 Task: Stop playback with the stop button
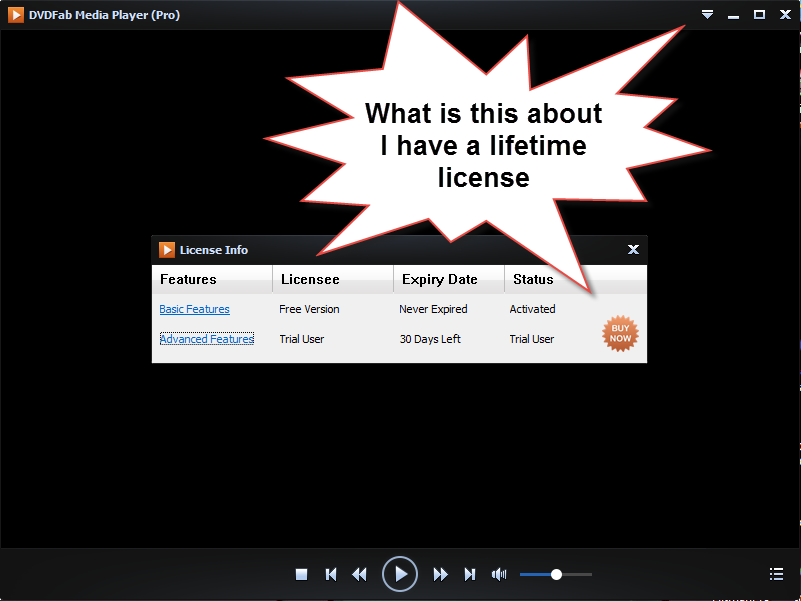301,574
